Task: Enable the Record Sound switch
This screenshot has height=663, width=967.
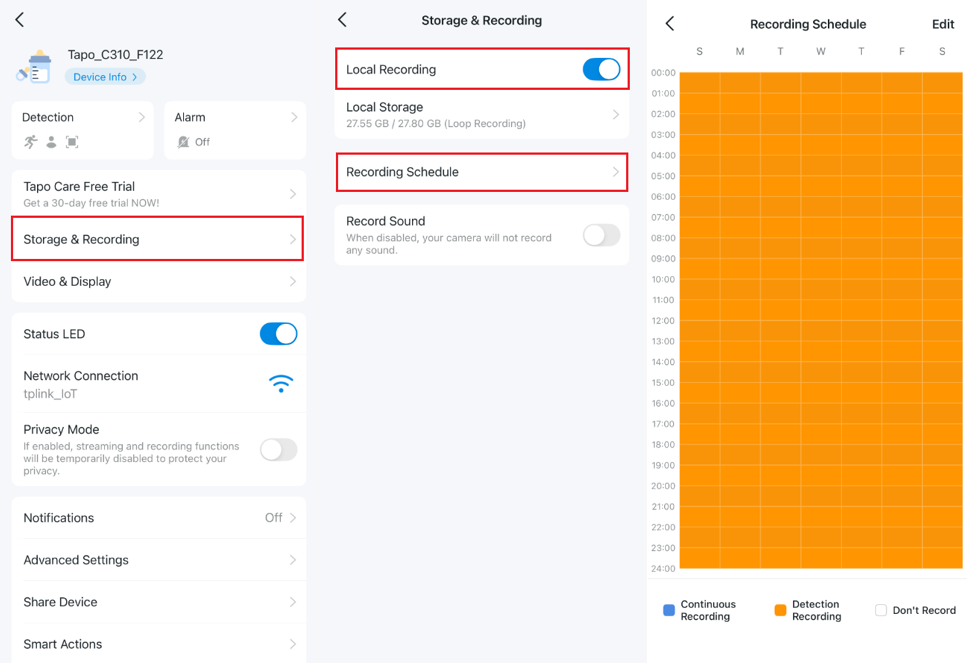Action: click(x=601, y=235)
